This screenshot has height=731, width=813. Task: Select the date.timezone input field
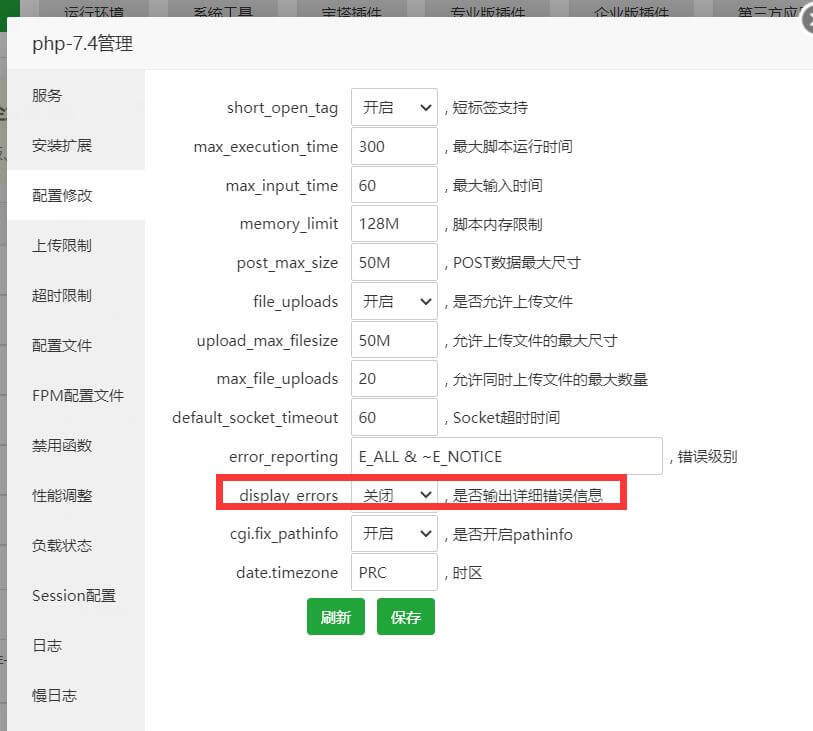(x=394, y=573)
